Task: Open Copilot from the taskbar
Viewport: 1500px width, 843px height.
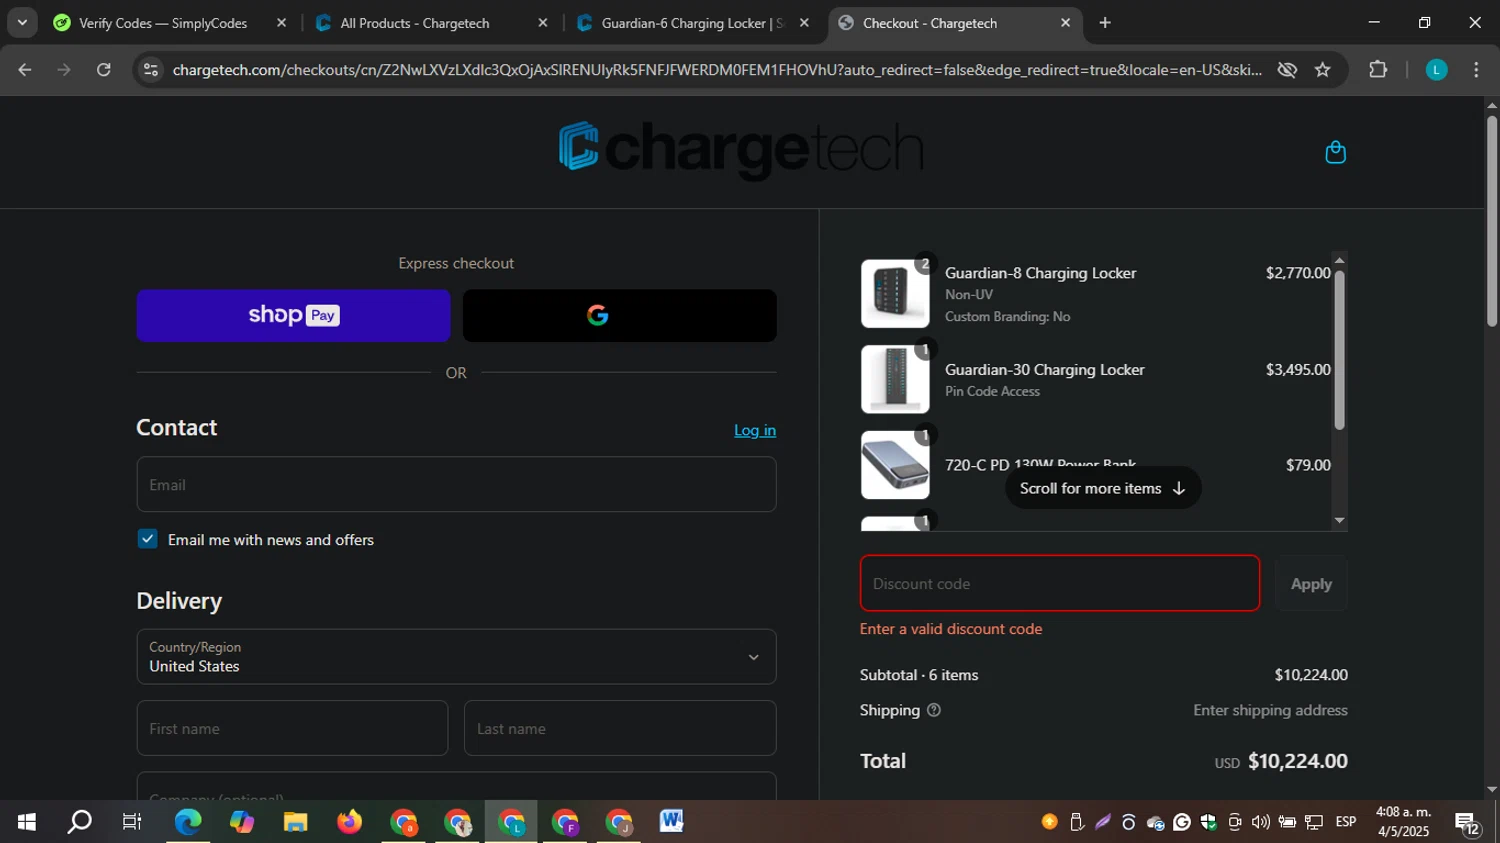Action: point(241,822)
